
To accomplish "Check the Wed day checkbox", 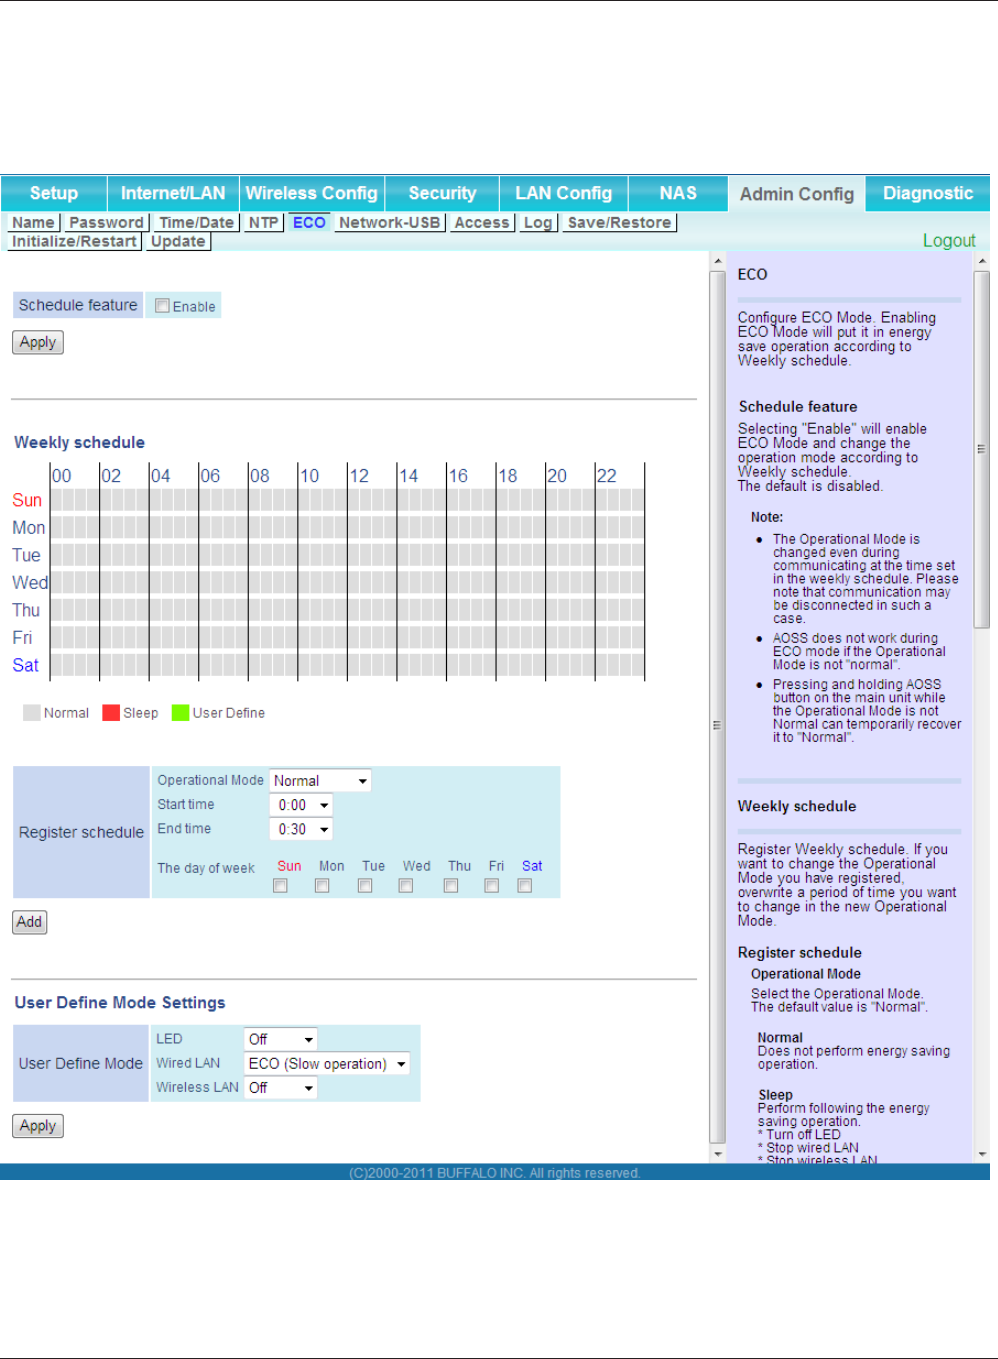I will click(406, 886).
